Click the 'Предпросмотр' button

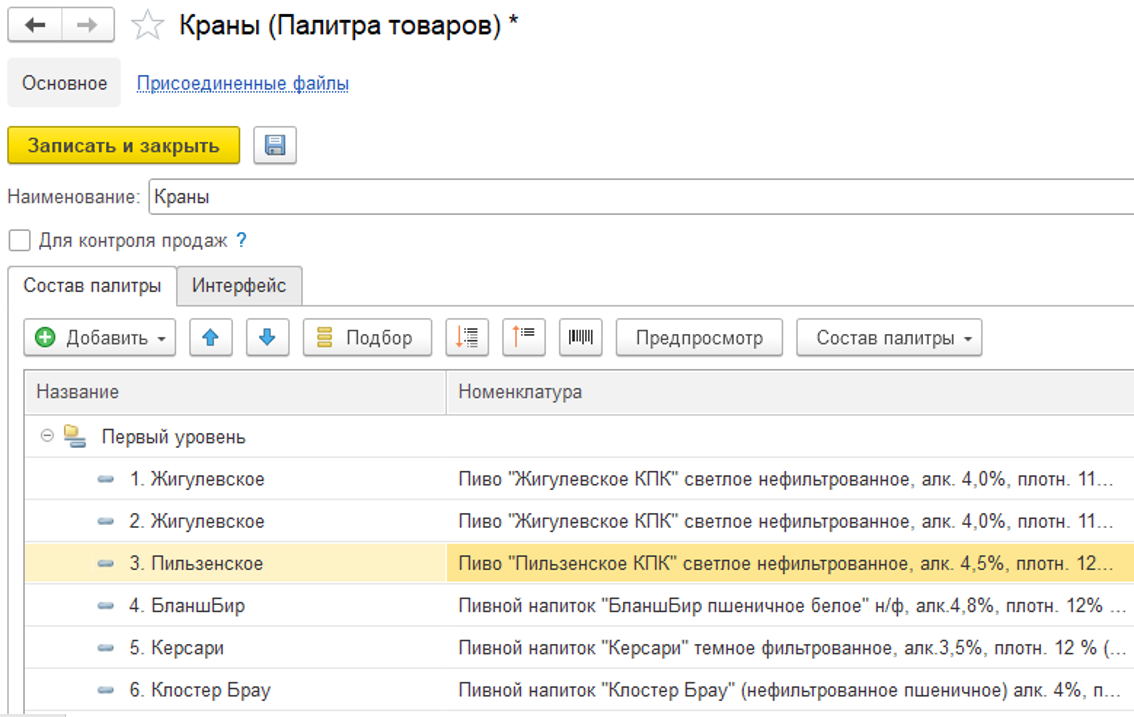(x=699, y=338)
